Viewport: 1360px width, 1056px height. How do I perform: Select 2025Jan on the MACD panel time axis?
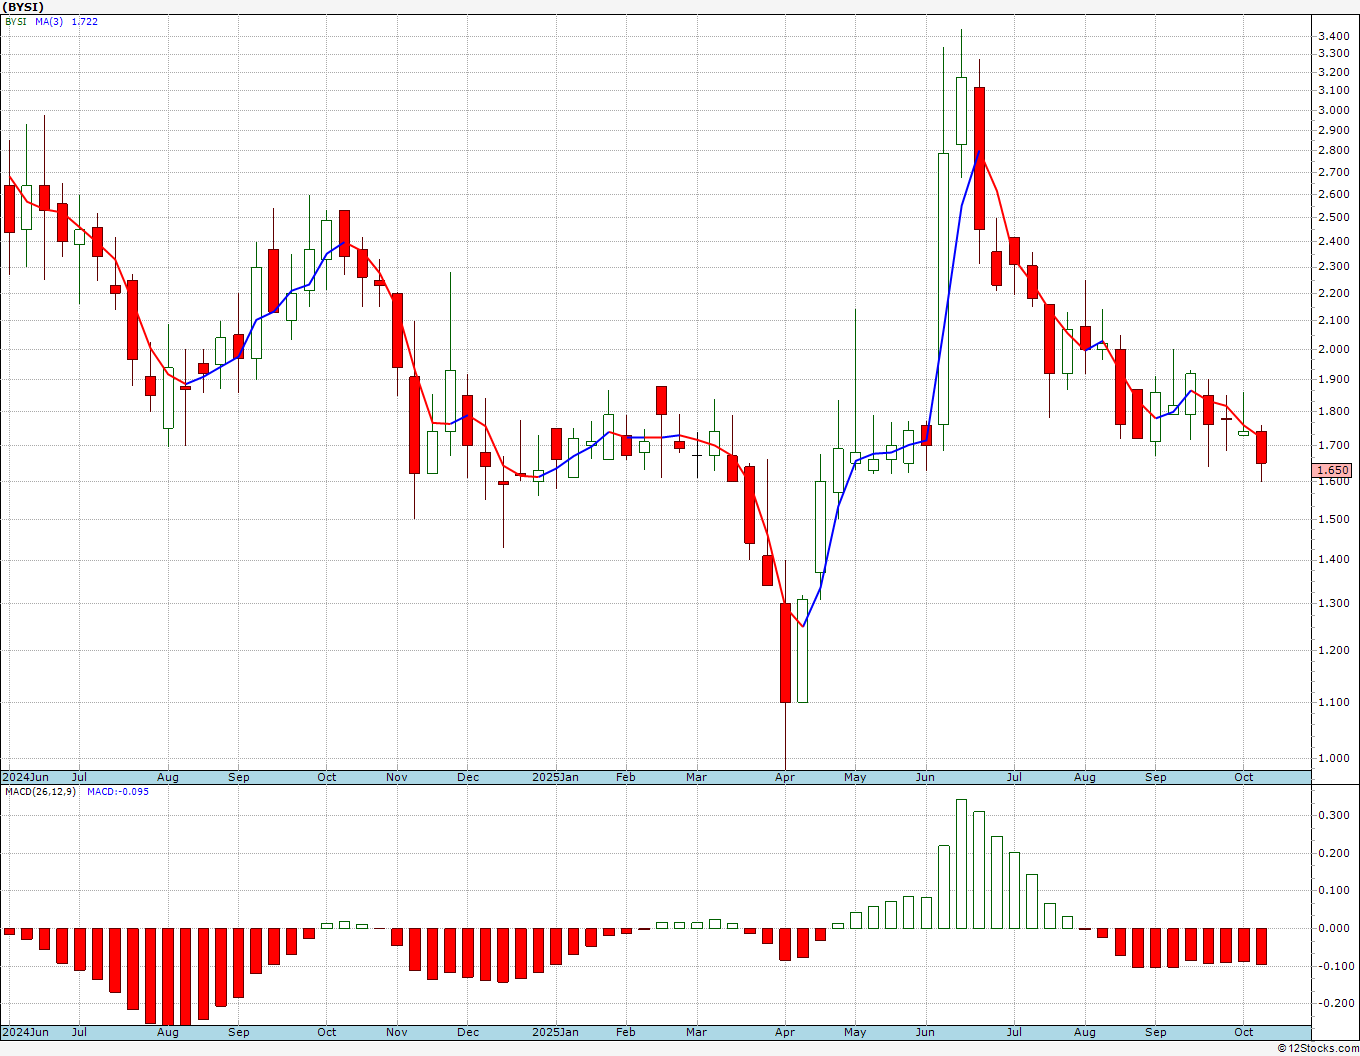pyautogui.click(x=555, y=1032)
